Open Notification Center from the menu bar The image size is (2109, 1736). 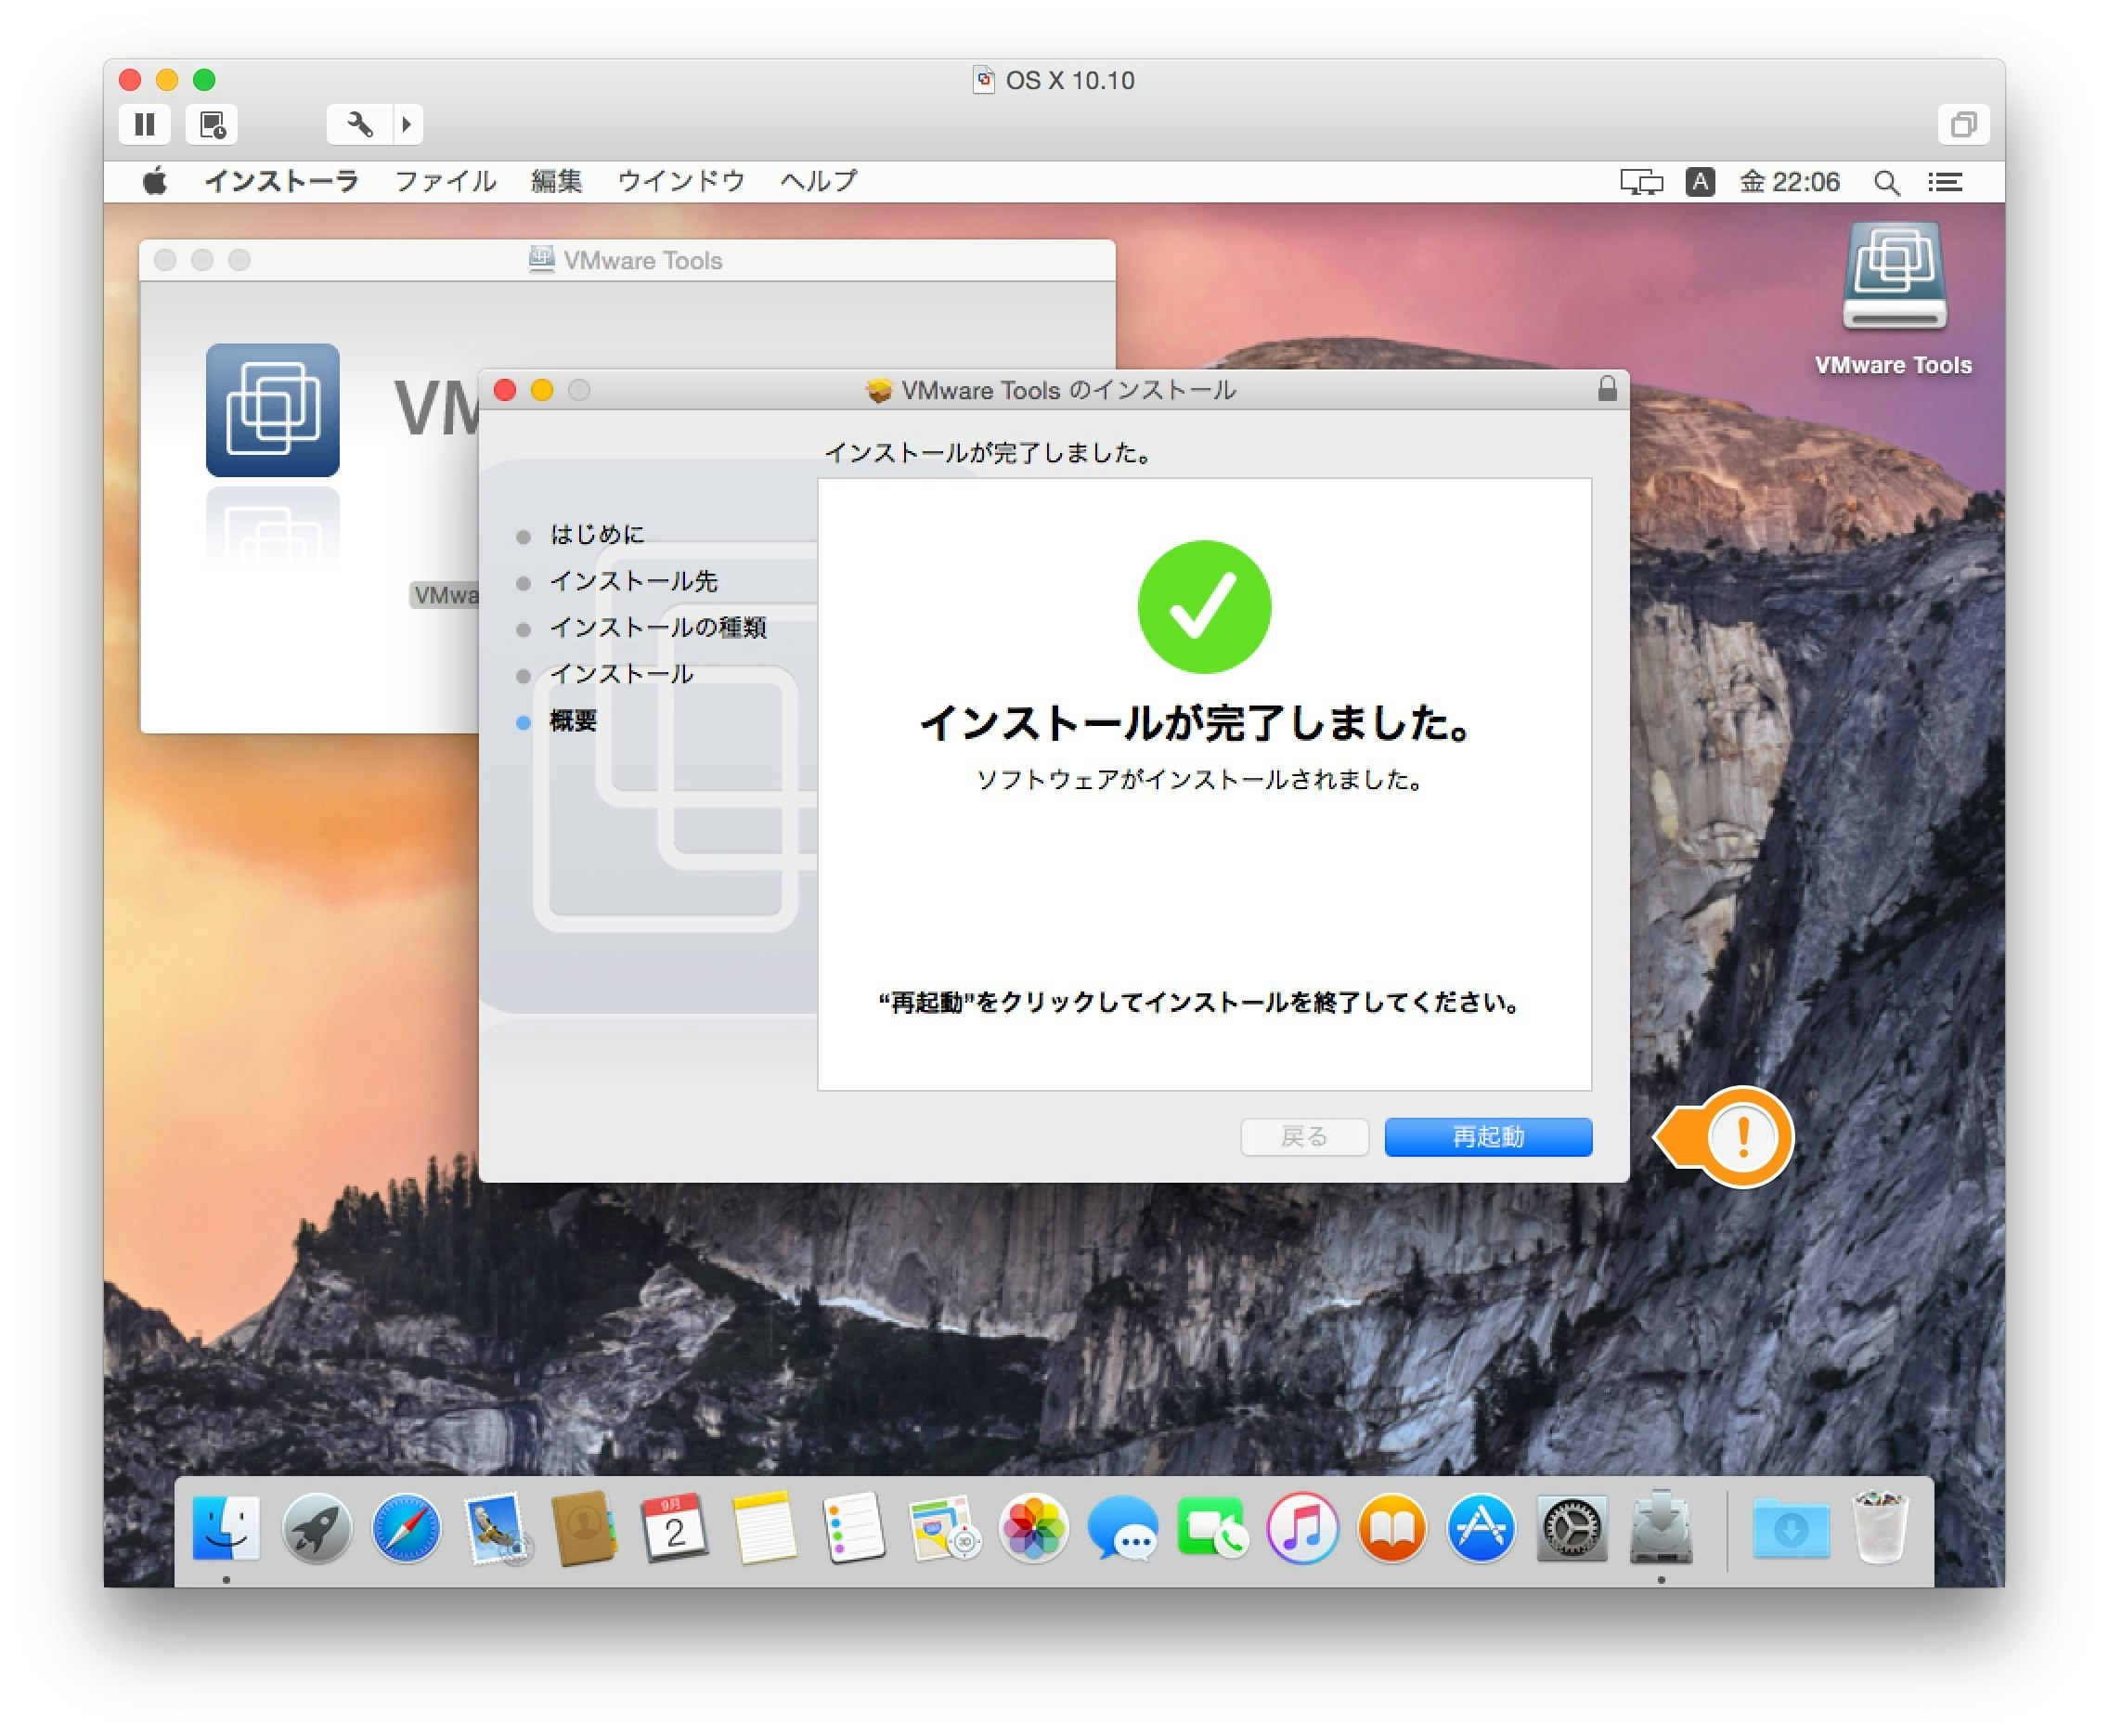[x=1945, y=182]
